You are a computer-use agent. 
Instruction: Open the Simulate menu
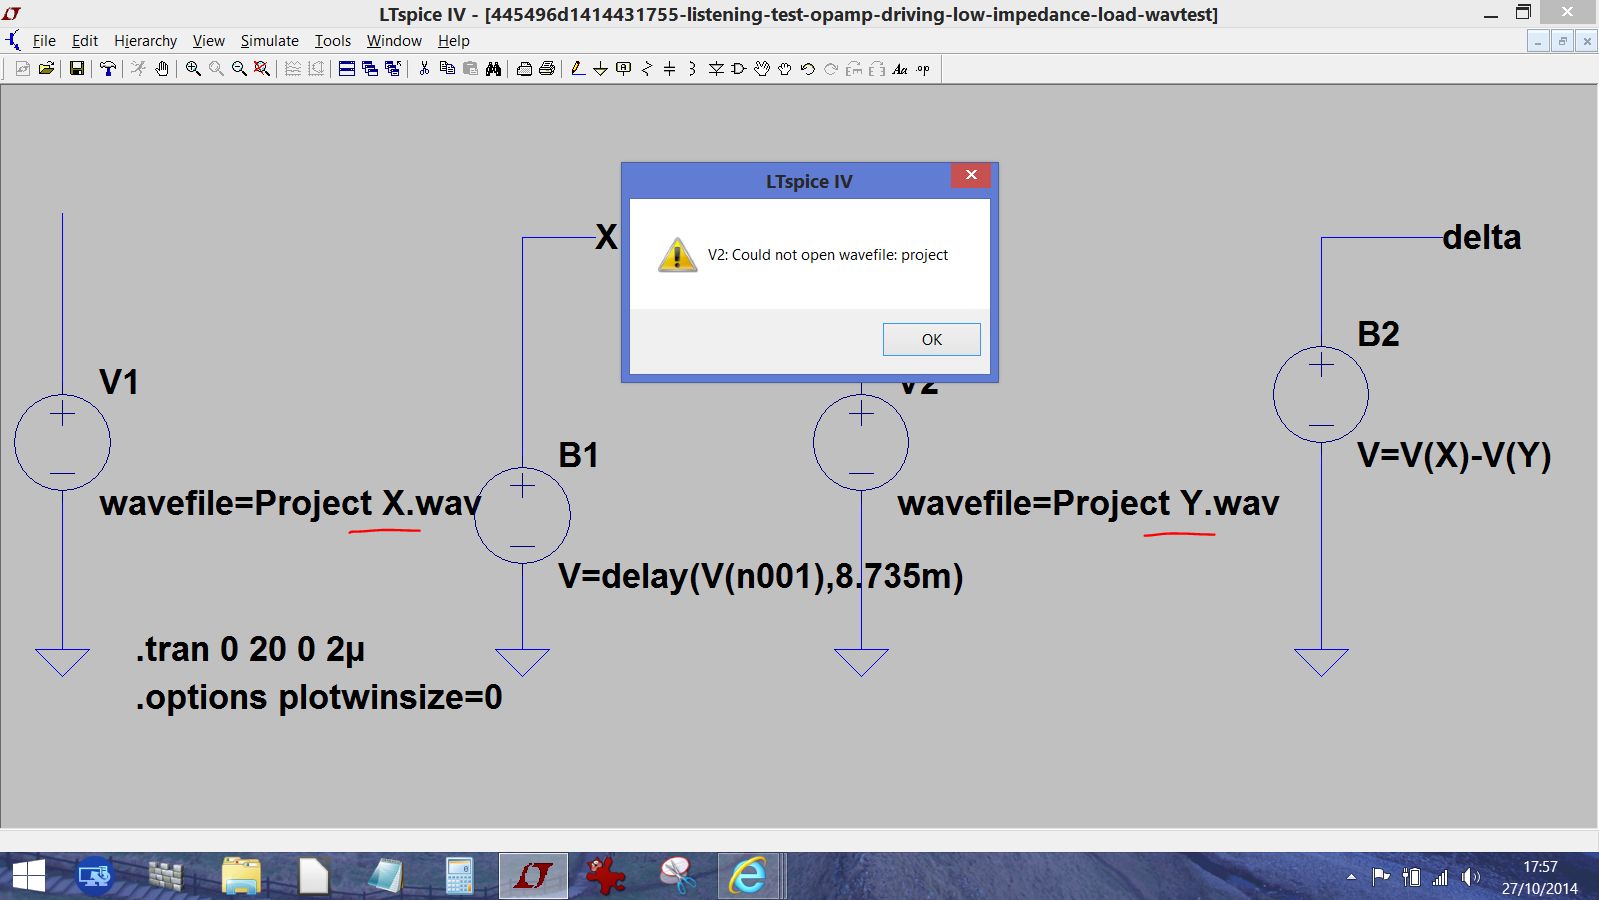[269, 41]
